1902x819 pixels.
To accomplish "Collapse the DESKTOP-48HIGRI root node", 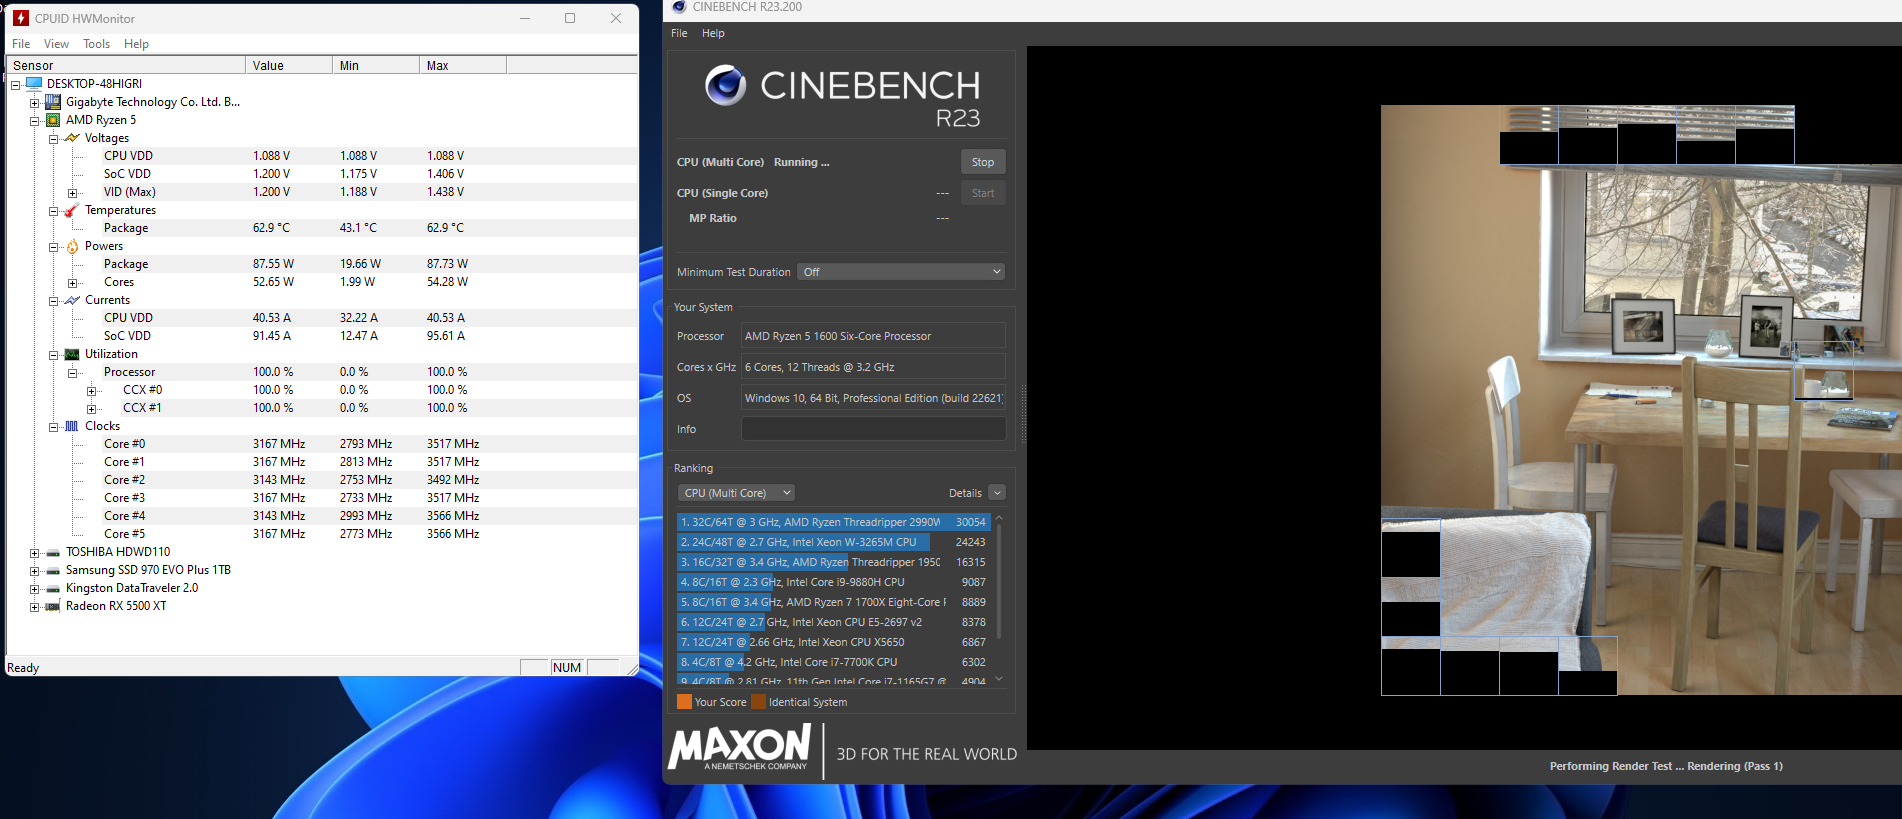I will [16, 85].
